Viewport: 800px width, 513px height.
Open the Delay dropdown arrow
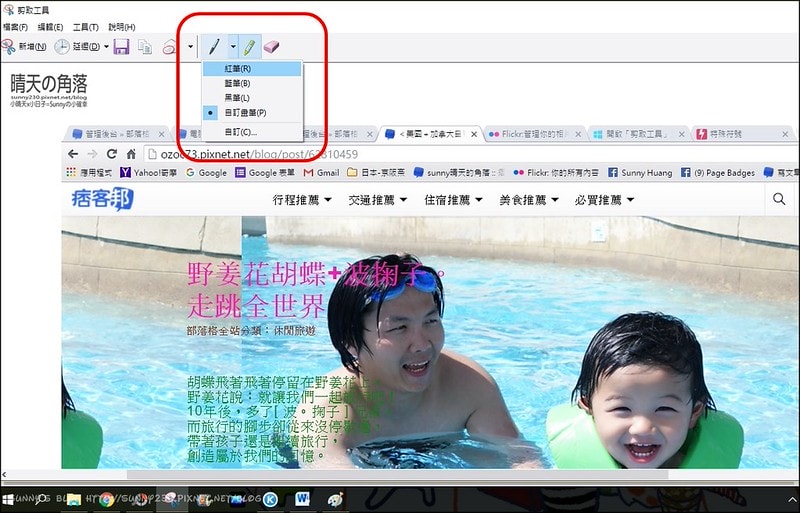point(105,46)
